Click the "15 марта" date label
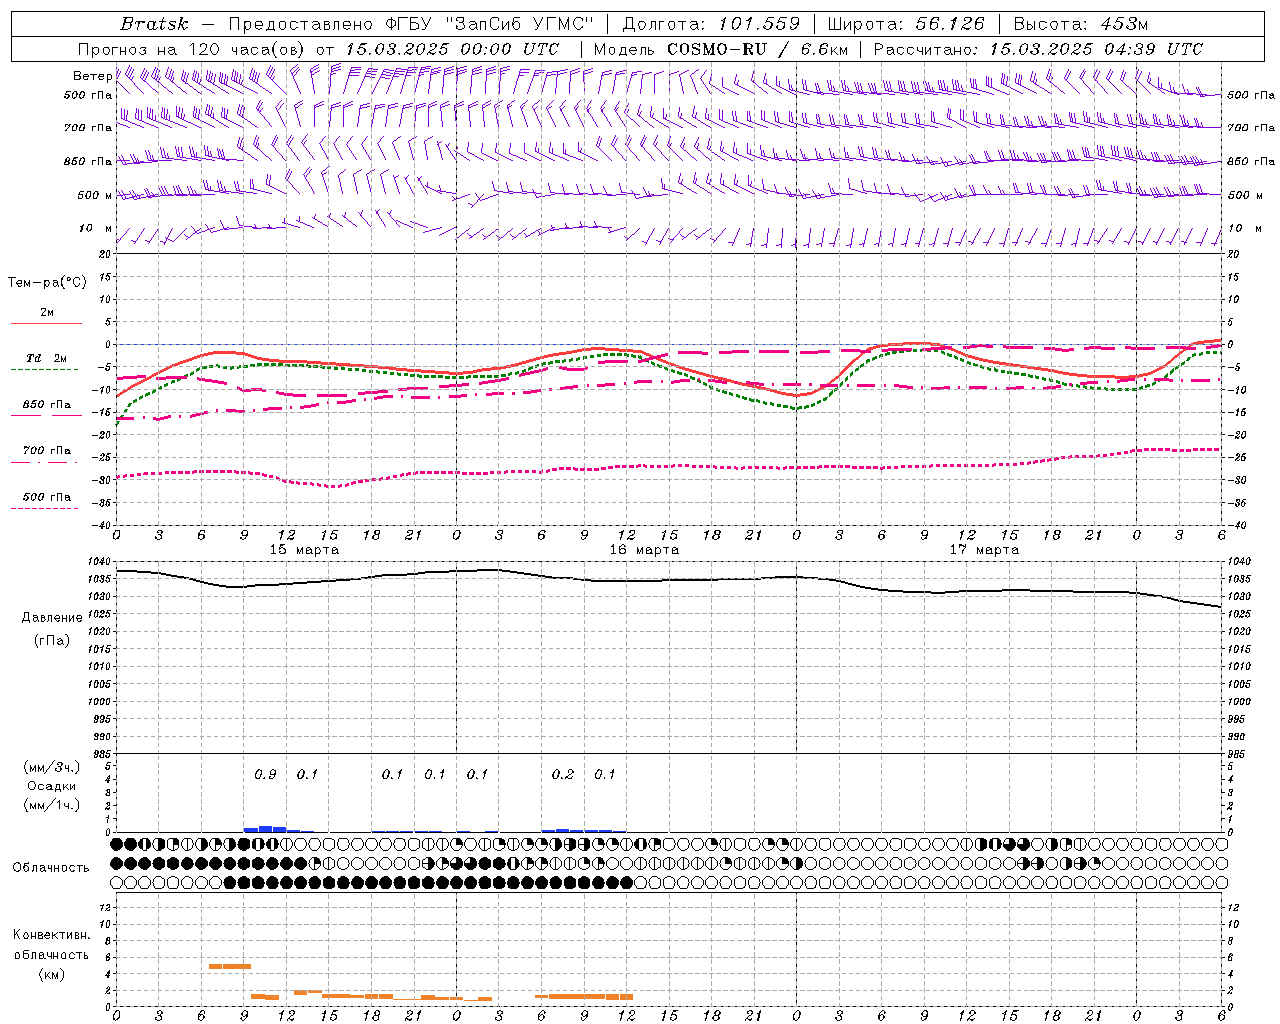Image resolution: width=1280 pixels, height=1024 pixels. coord(304,550)
